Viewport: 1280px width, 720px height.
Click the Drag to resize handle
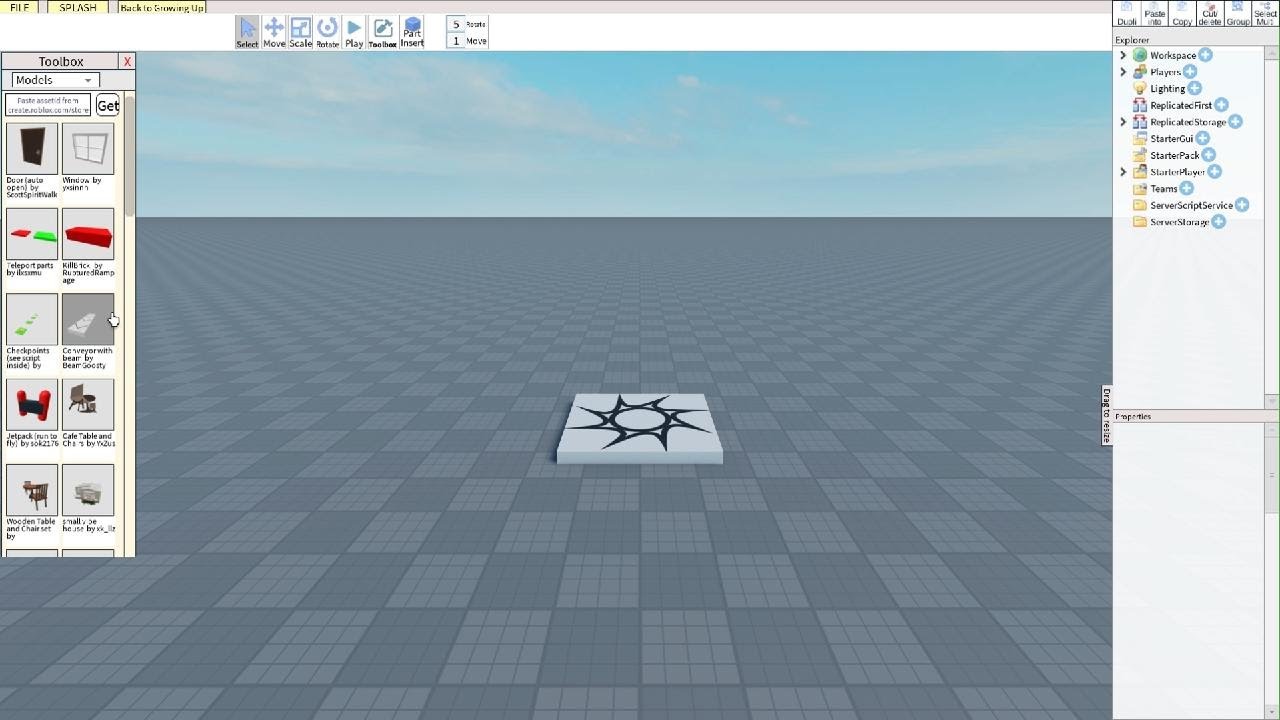coord(1107,415)
